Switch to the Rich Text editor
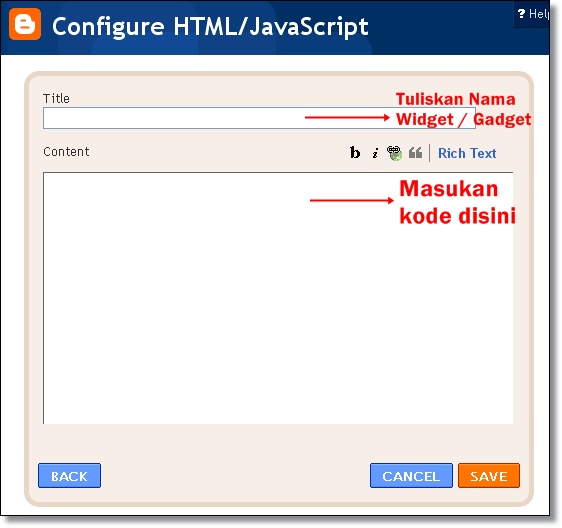 click(x=467, y=153)
